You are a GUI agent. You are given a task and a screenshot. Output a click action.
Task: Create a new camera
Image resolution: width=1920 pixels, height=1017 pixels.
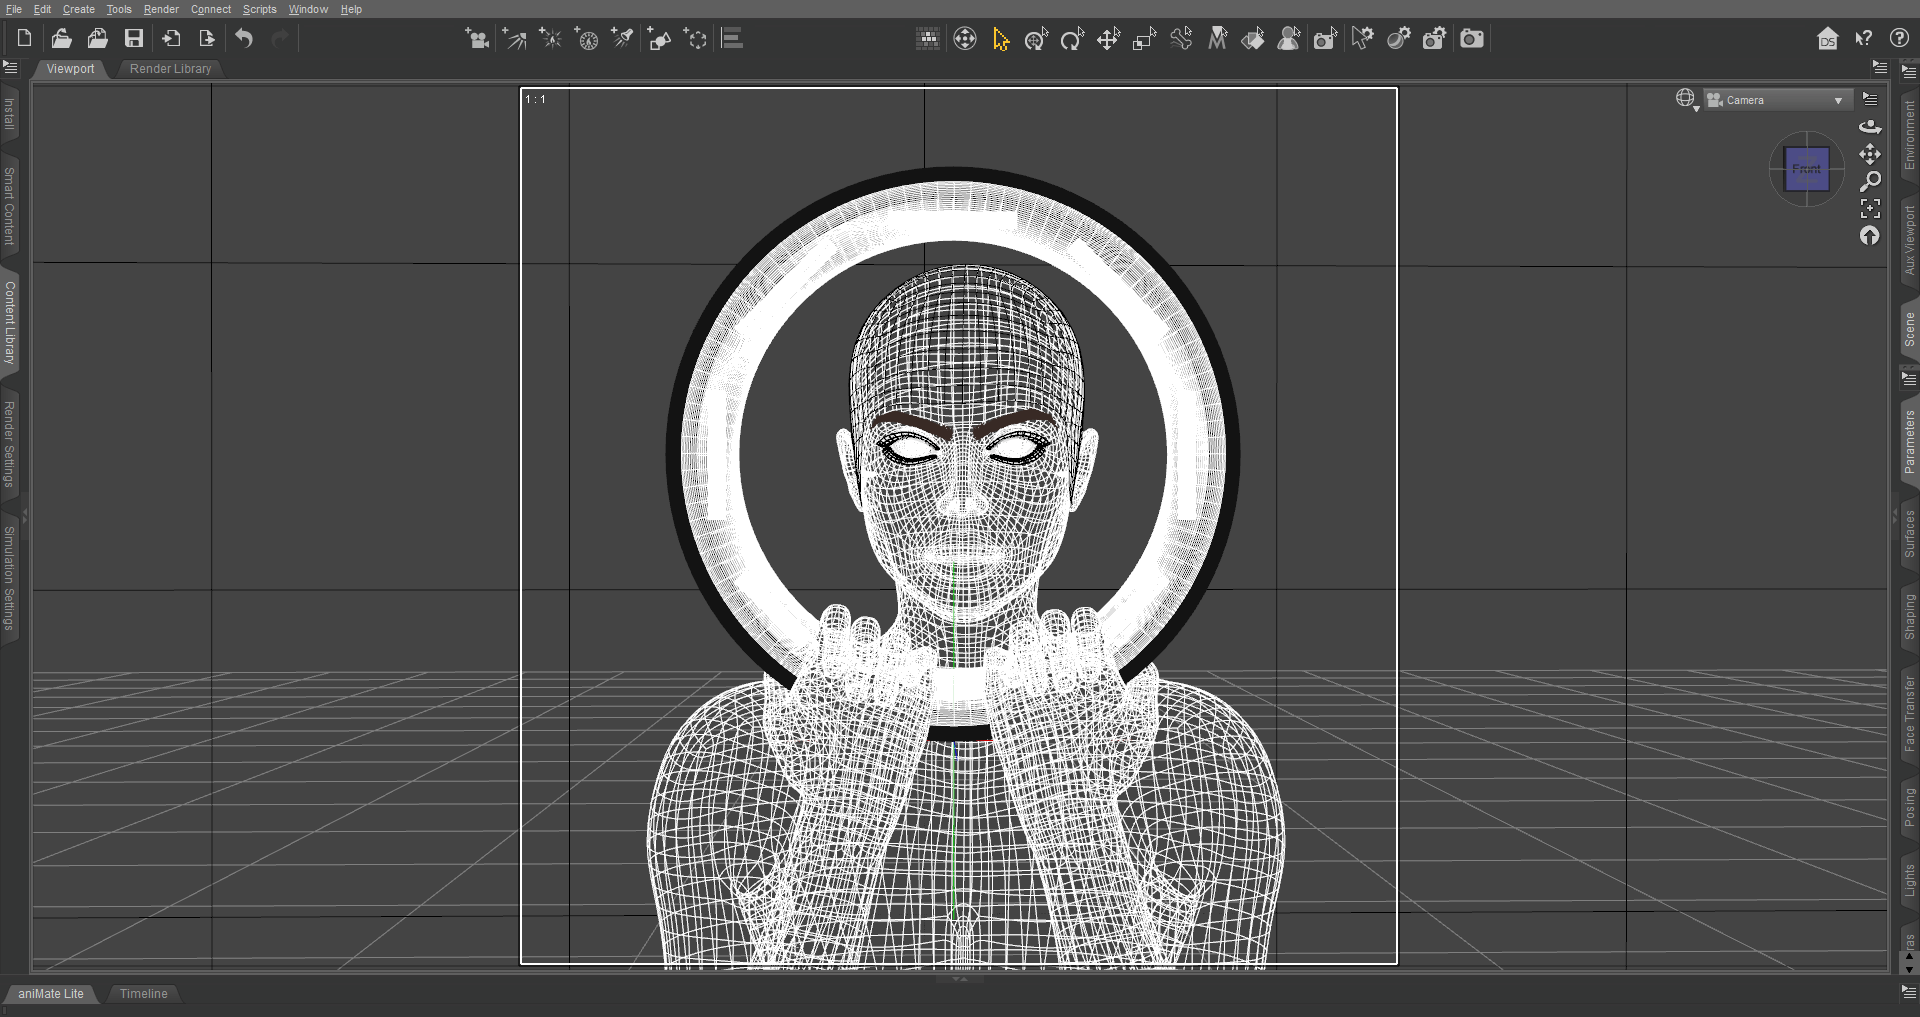tap(477, 39)
